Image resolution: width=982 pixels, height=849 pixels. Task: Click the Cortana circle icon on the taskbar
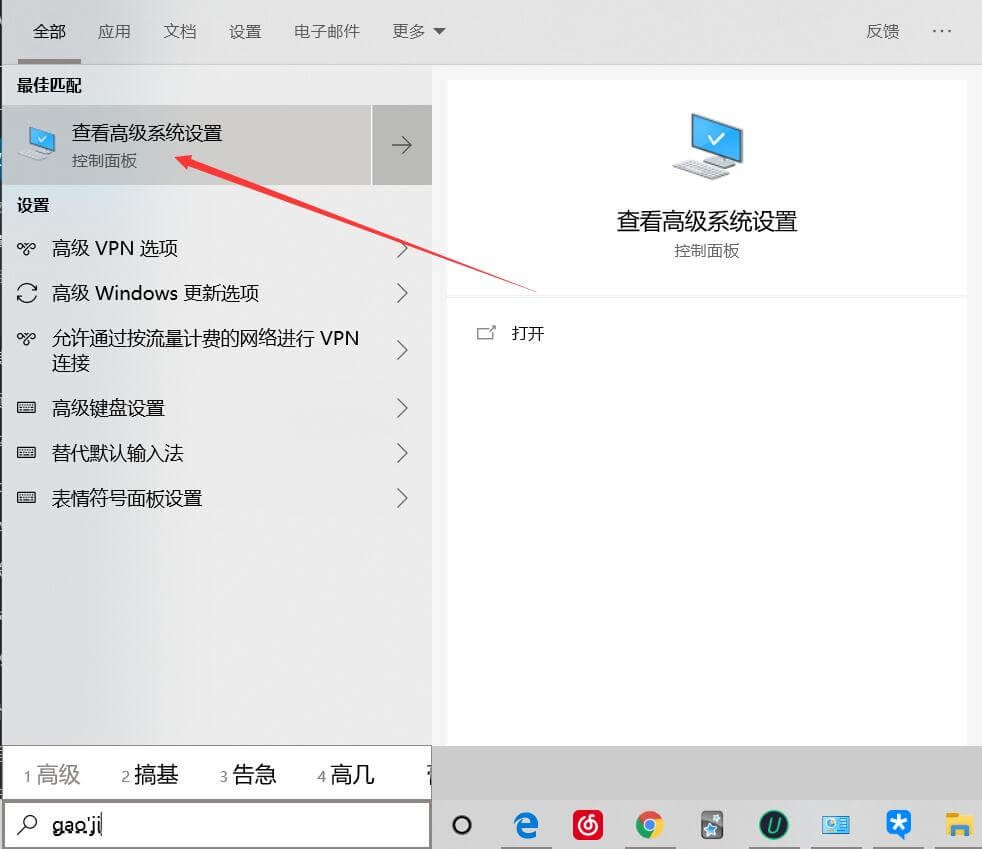(461, 825)
